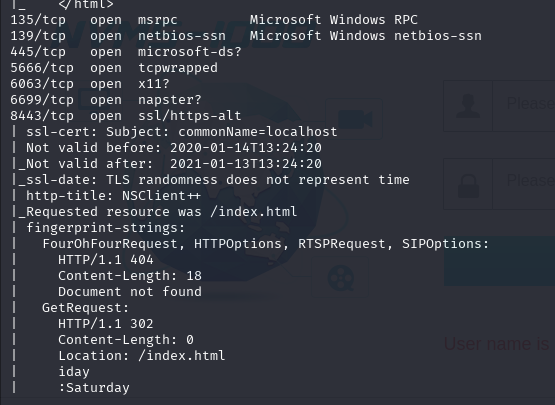Click /index.html in the Requested resource line

[253, 212]
